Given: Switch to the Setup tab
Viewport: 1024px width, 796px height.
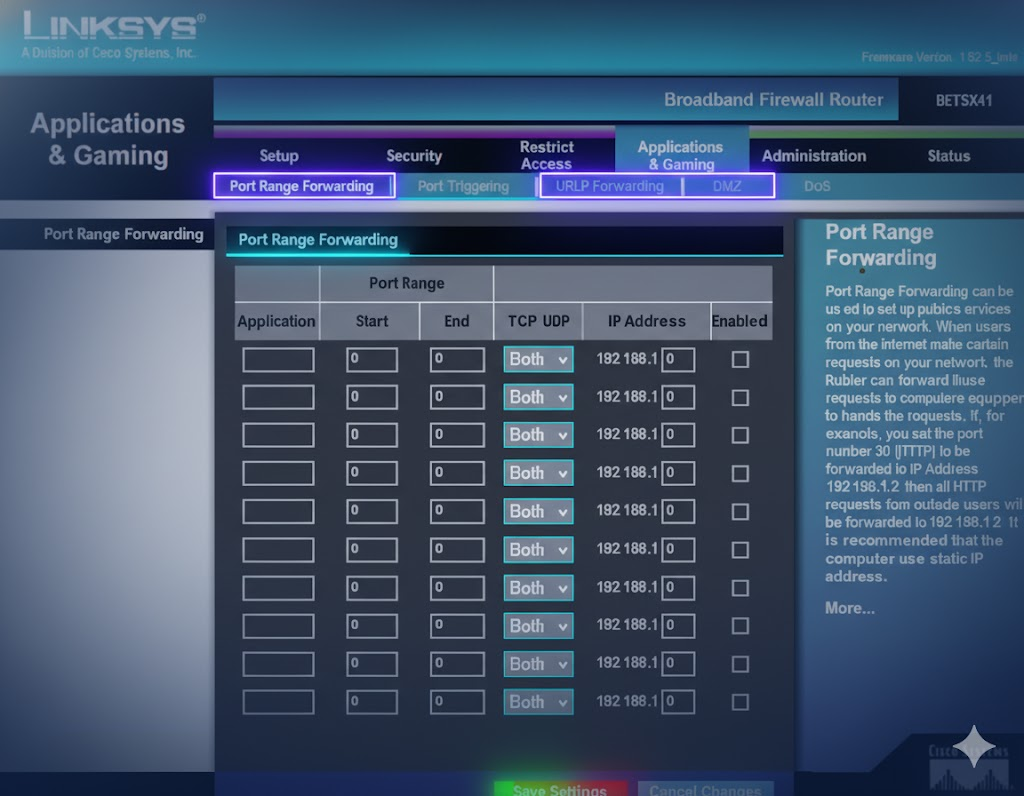Looking at the screenshot, I should pos(279,156).
